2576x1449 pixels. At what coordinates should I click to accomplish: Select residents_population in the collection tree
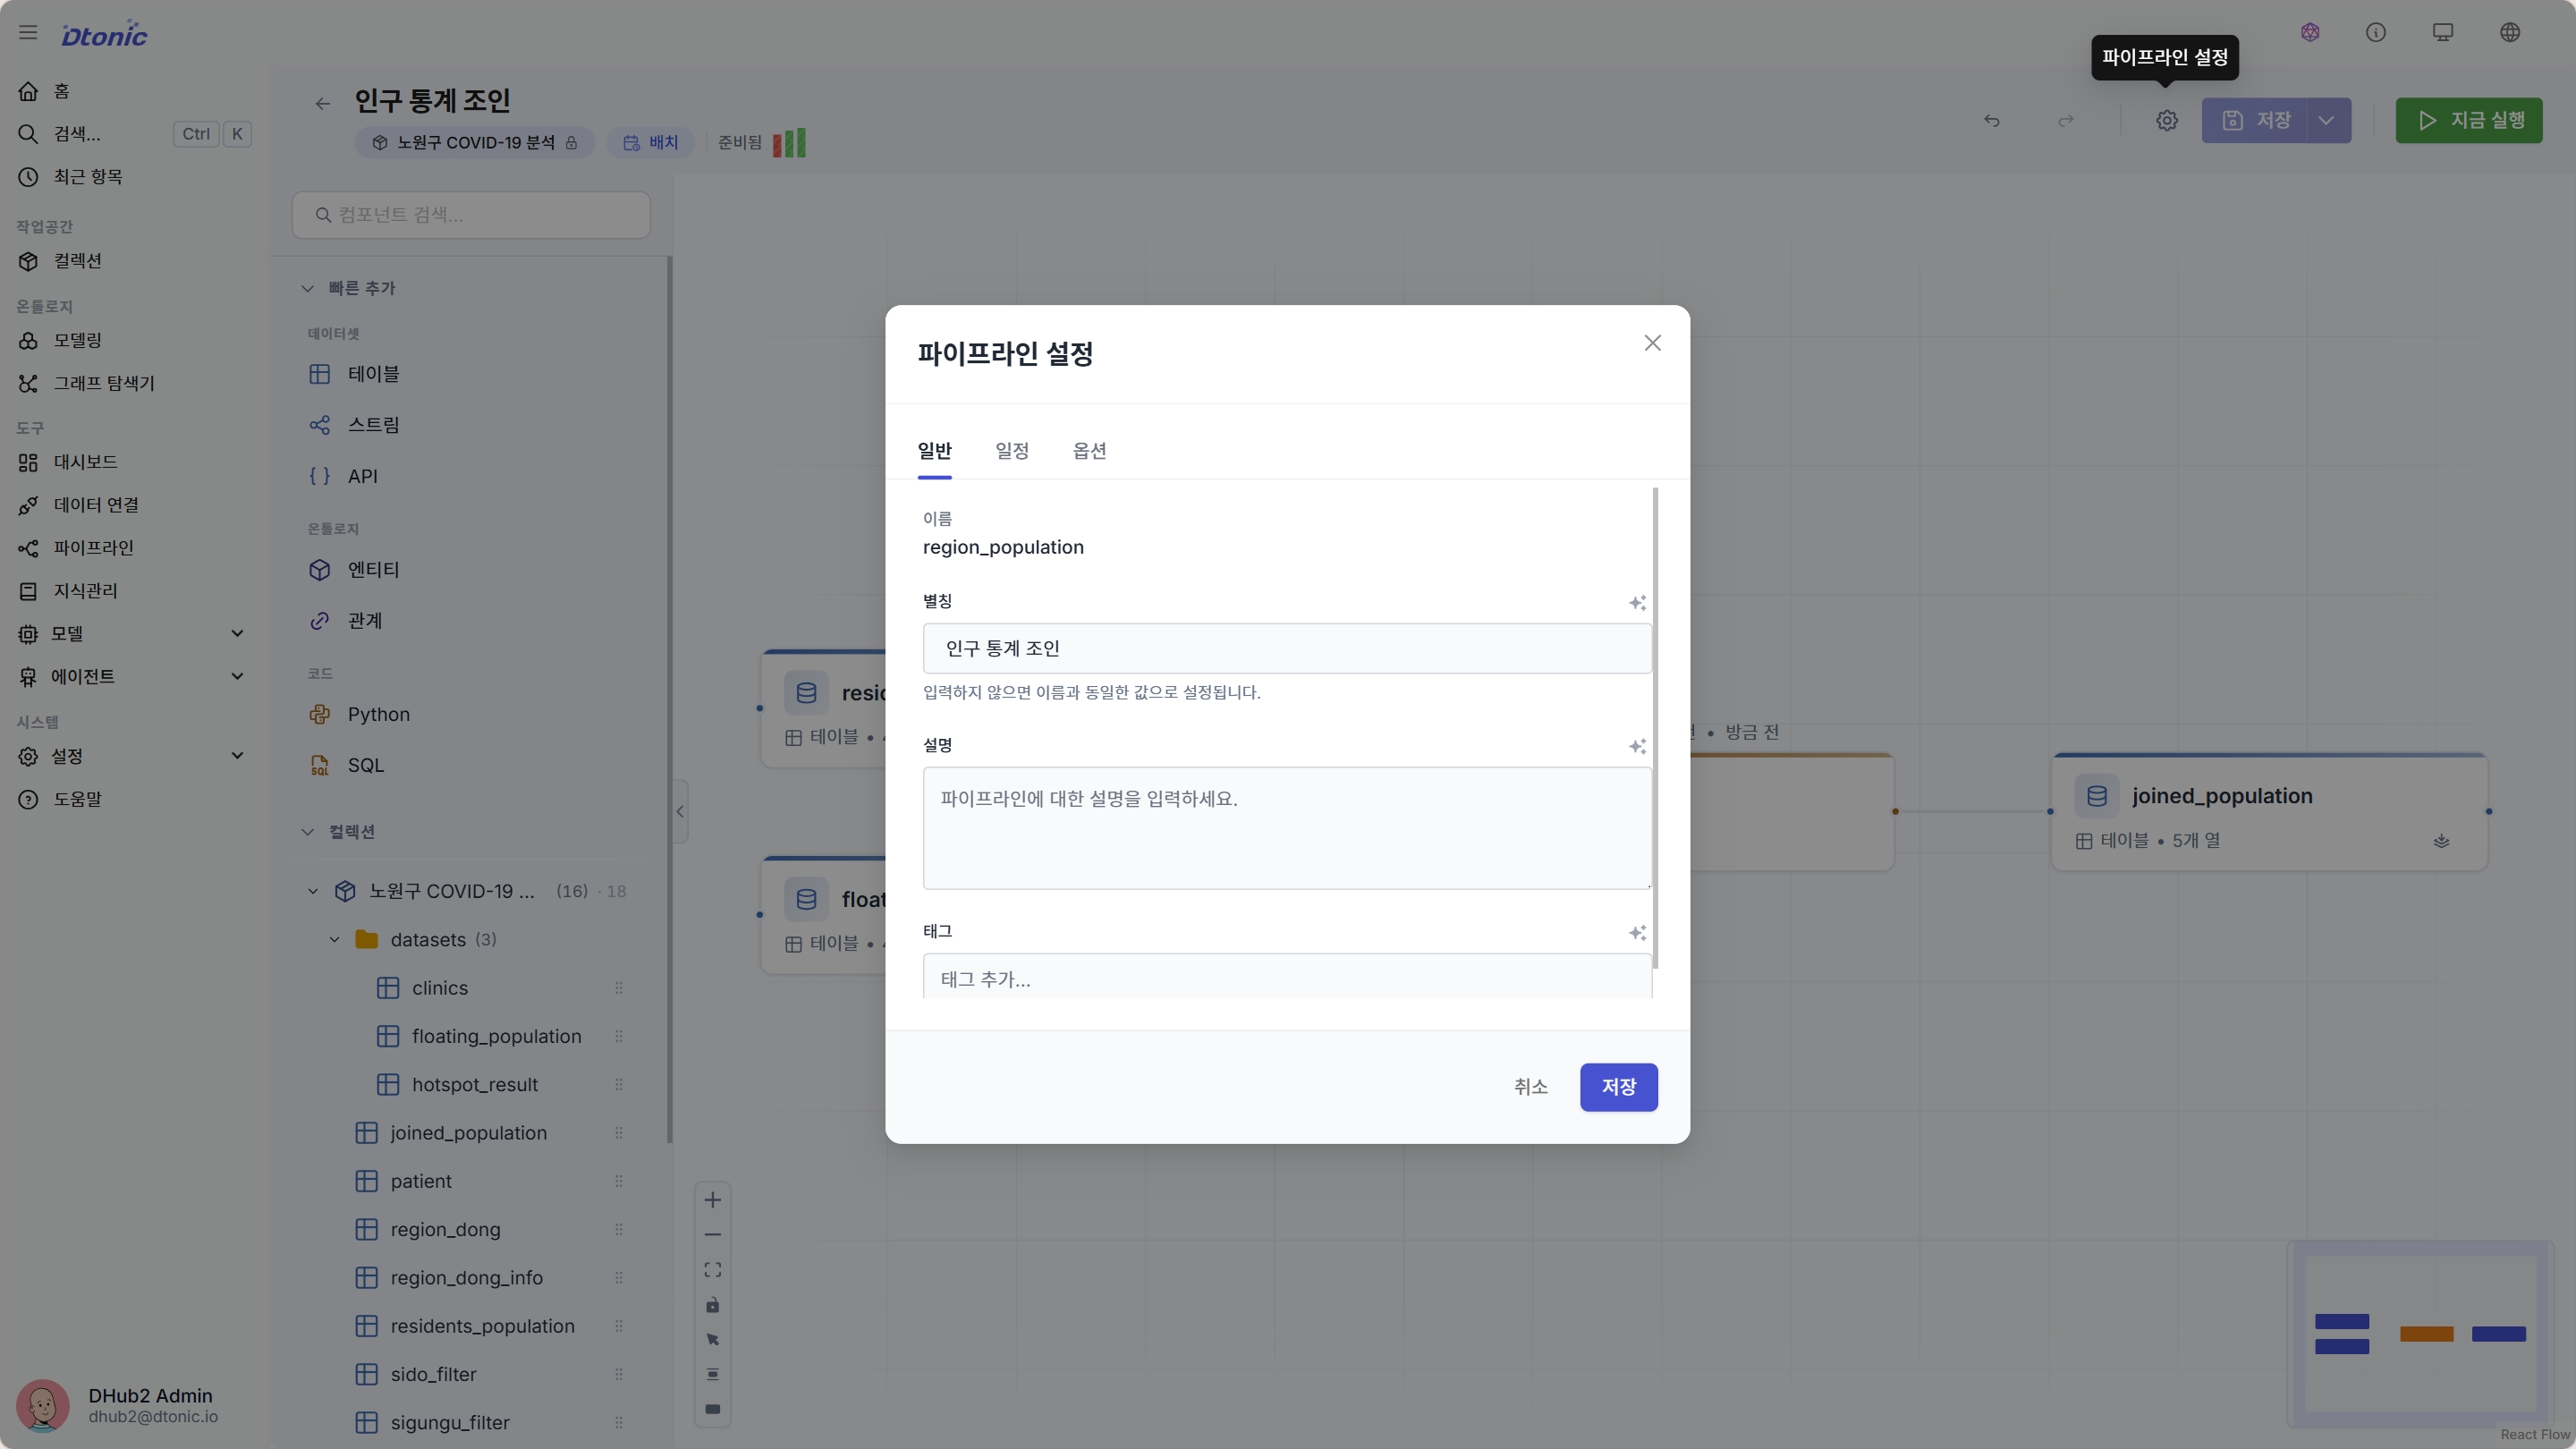click(x=482, y=1327)
